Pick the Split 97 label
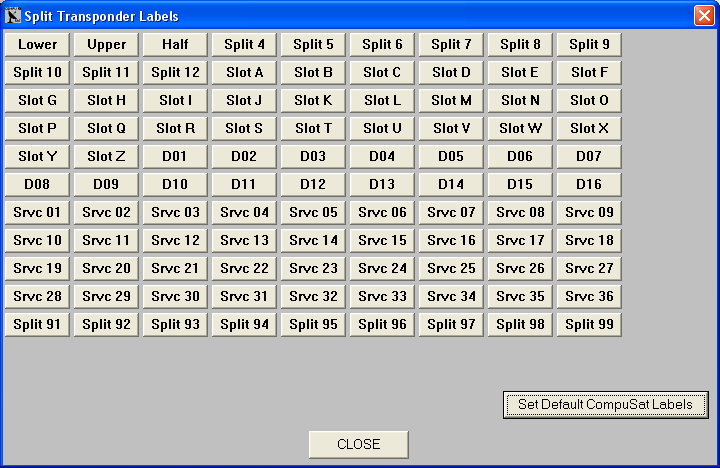 [451, 325]
